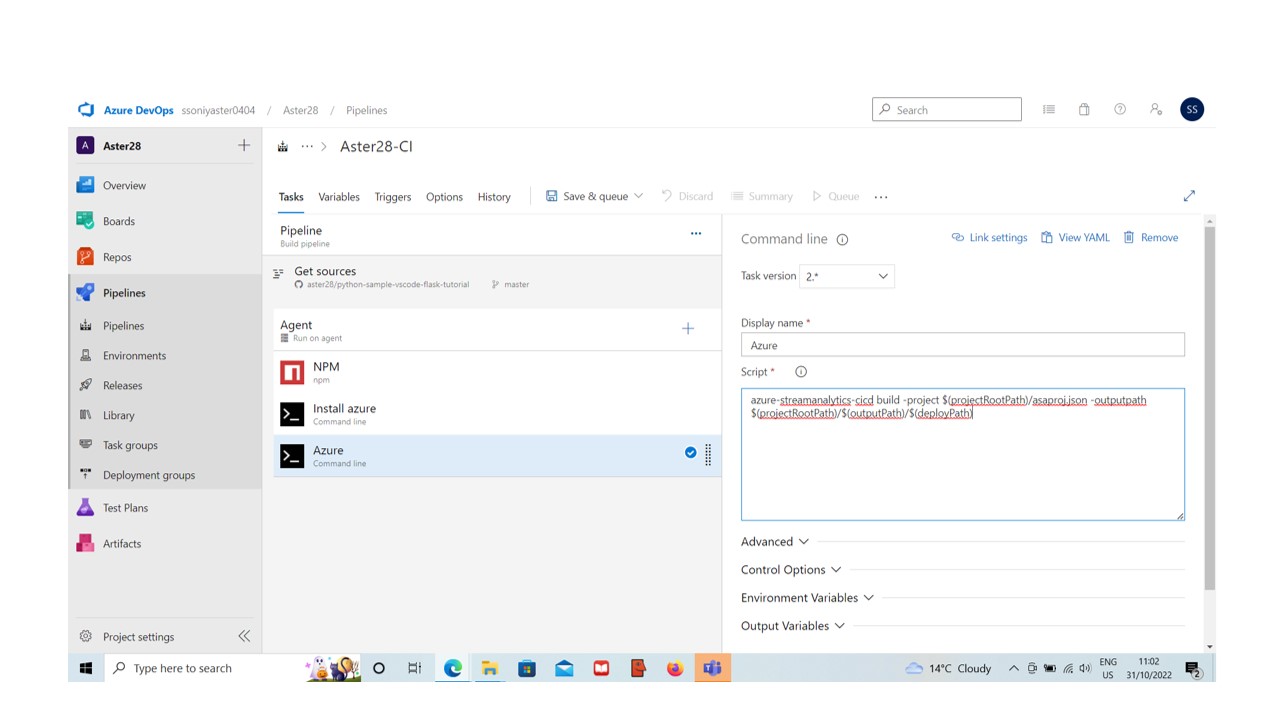Screen dimensions: 1280x720
Task: Open Releases in Pipelines submenu
Action: 123,386
